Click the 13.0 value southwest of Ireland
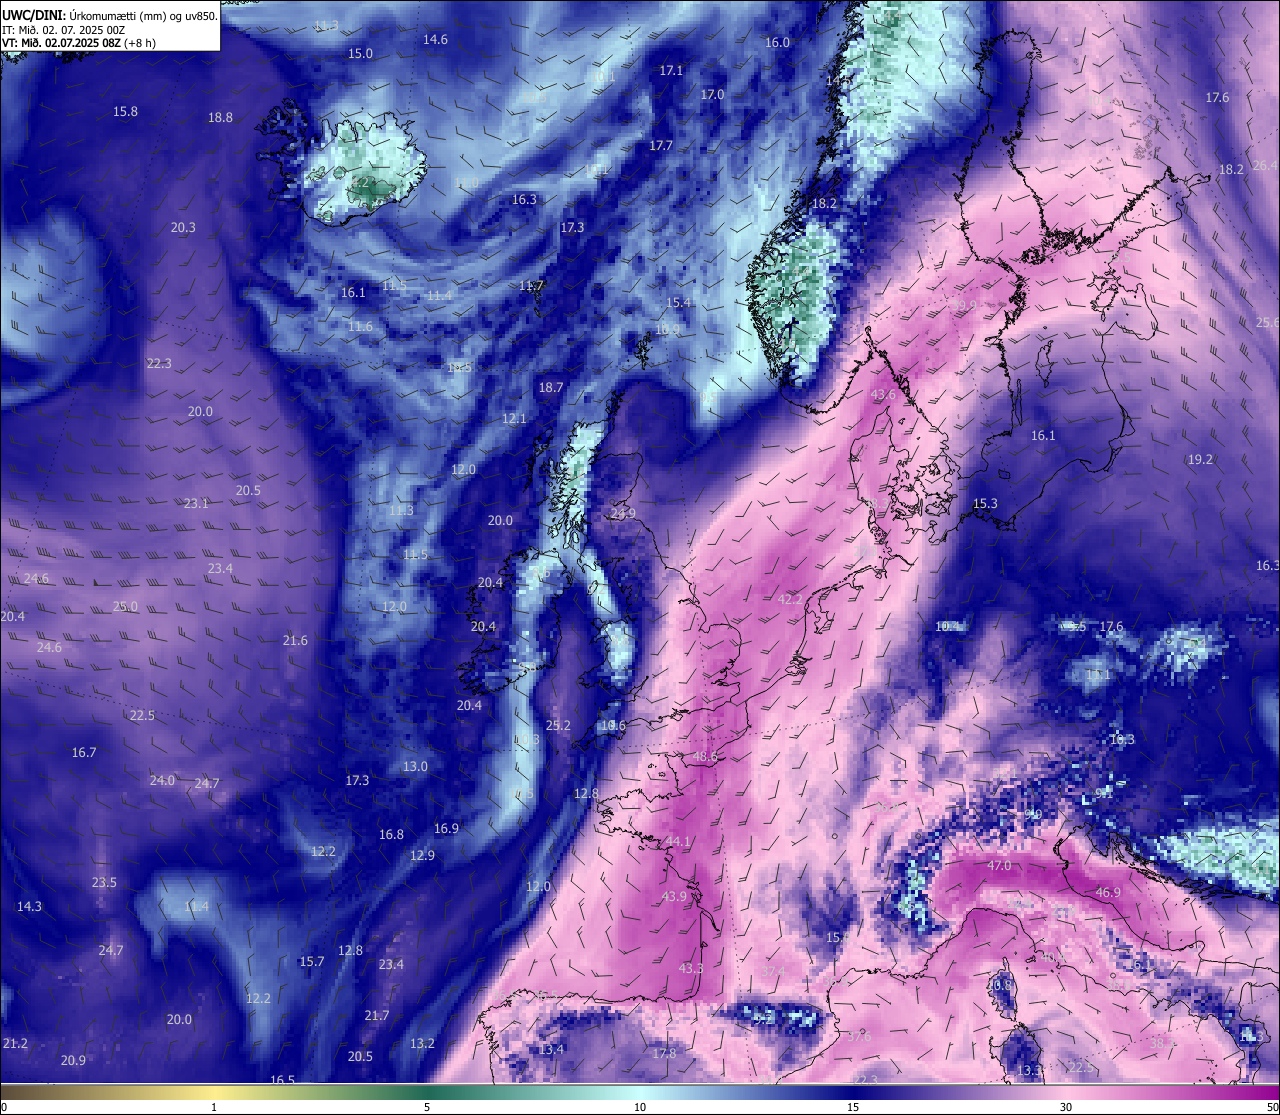 click(415, 767)
